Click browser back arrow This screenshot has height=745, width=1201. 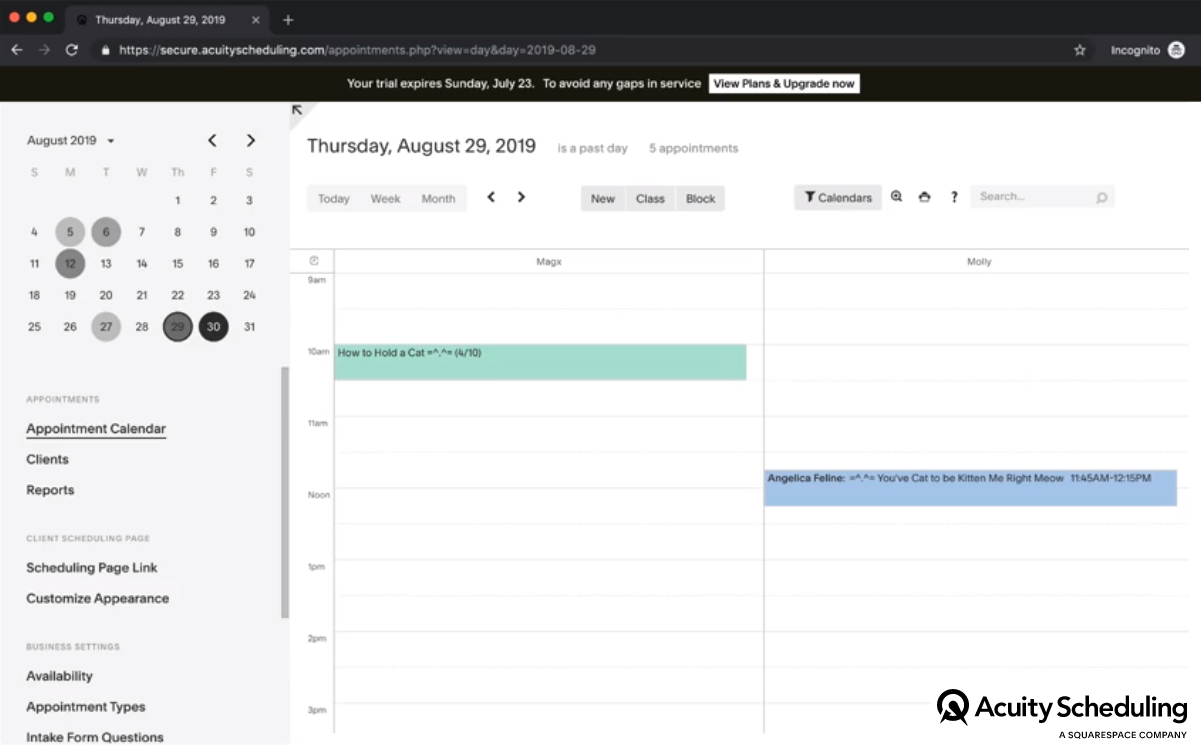click(17, 50)
